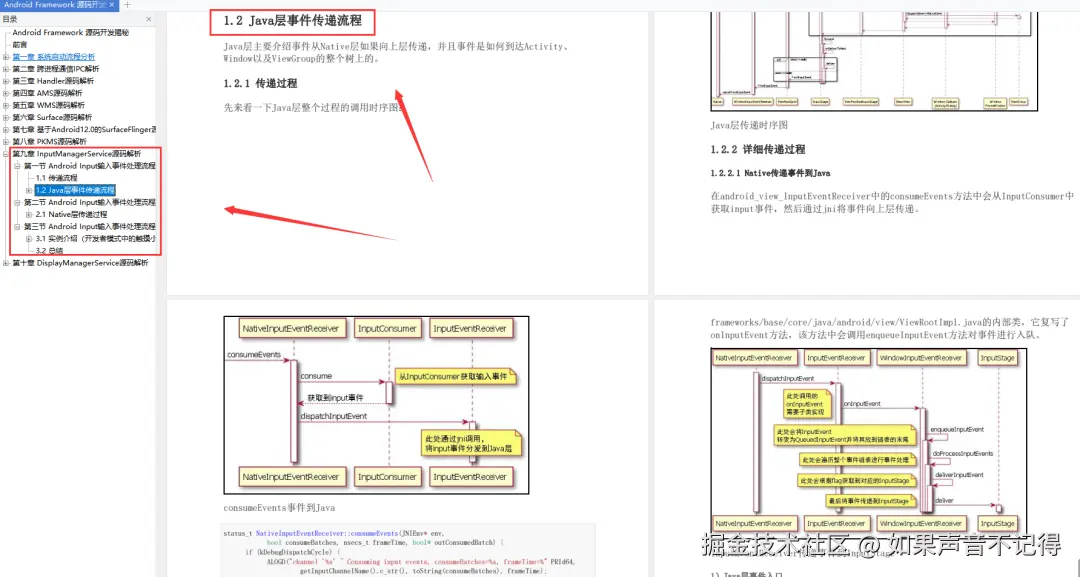Expand the 第二章 跨进程通信IPC解析 node
1080x577 pixels.
coord(6,69)
